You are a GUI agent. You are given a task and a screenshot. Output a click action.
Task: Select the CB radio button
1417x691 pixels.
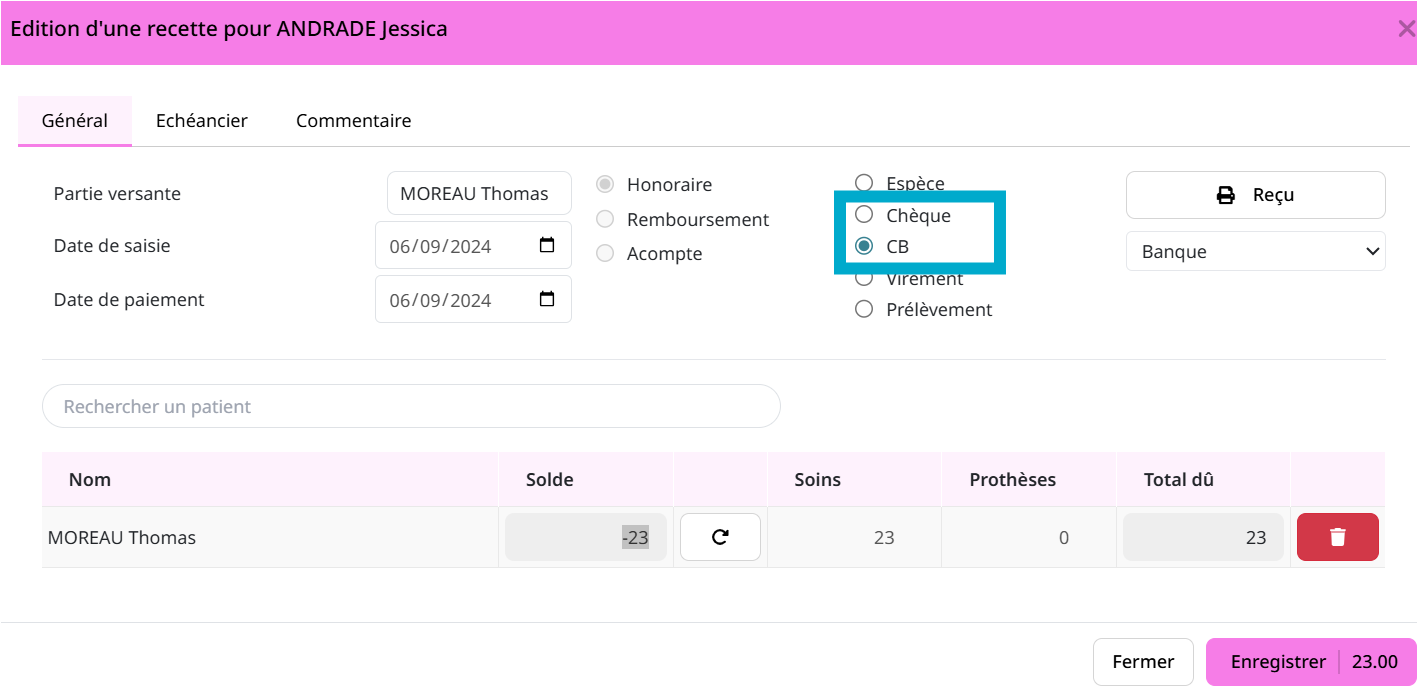click(864, 246)
